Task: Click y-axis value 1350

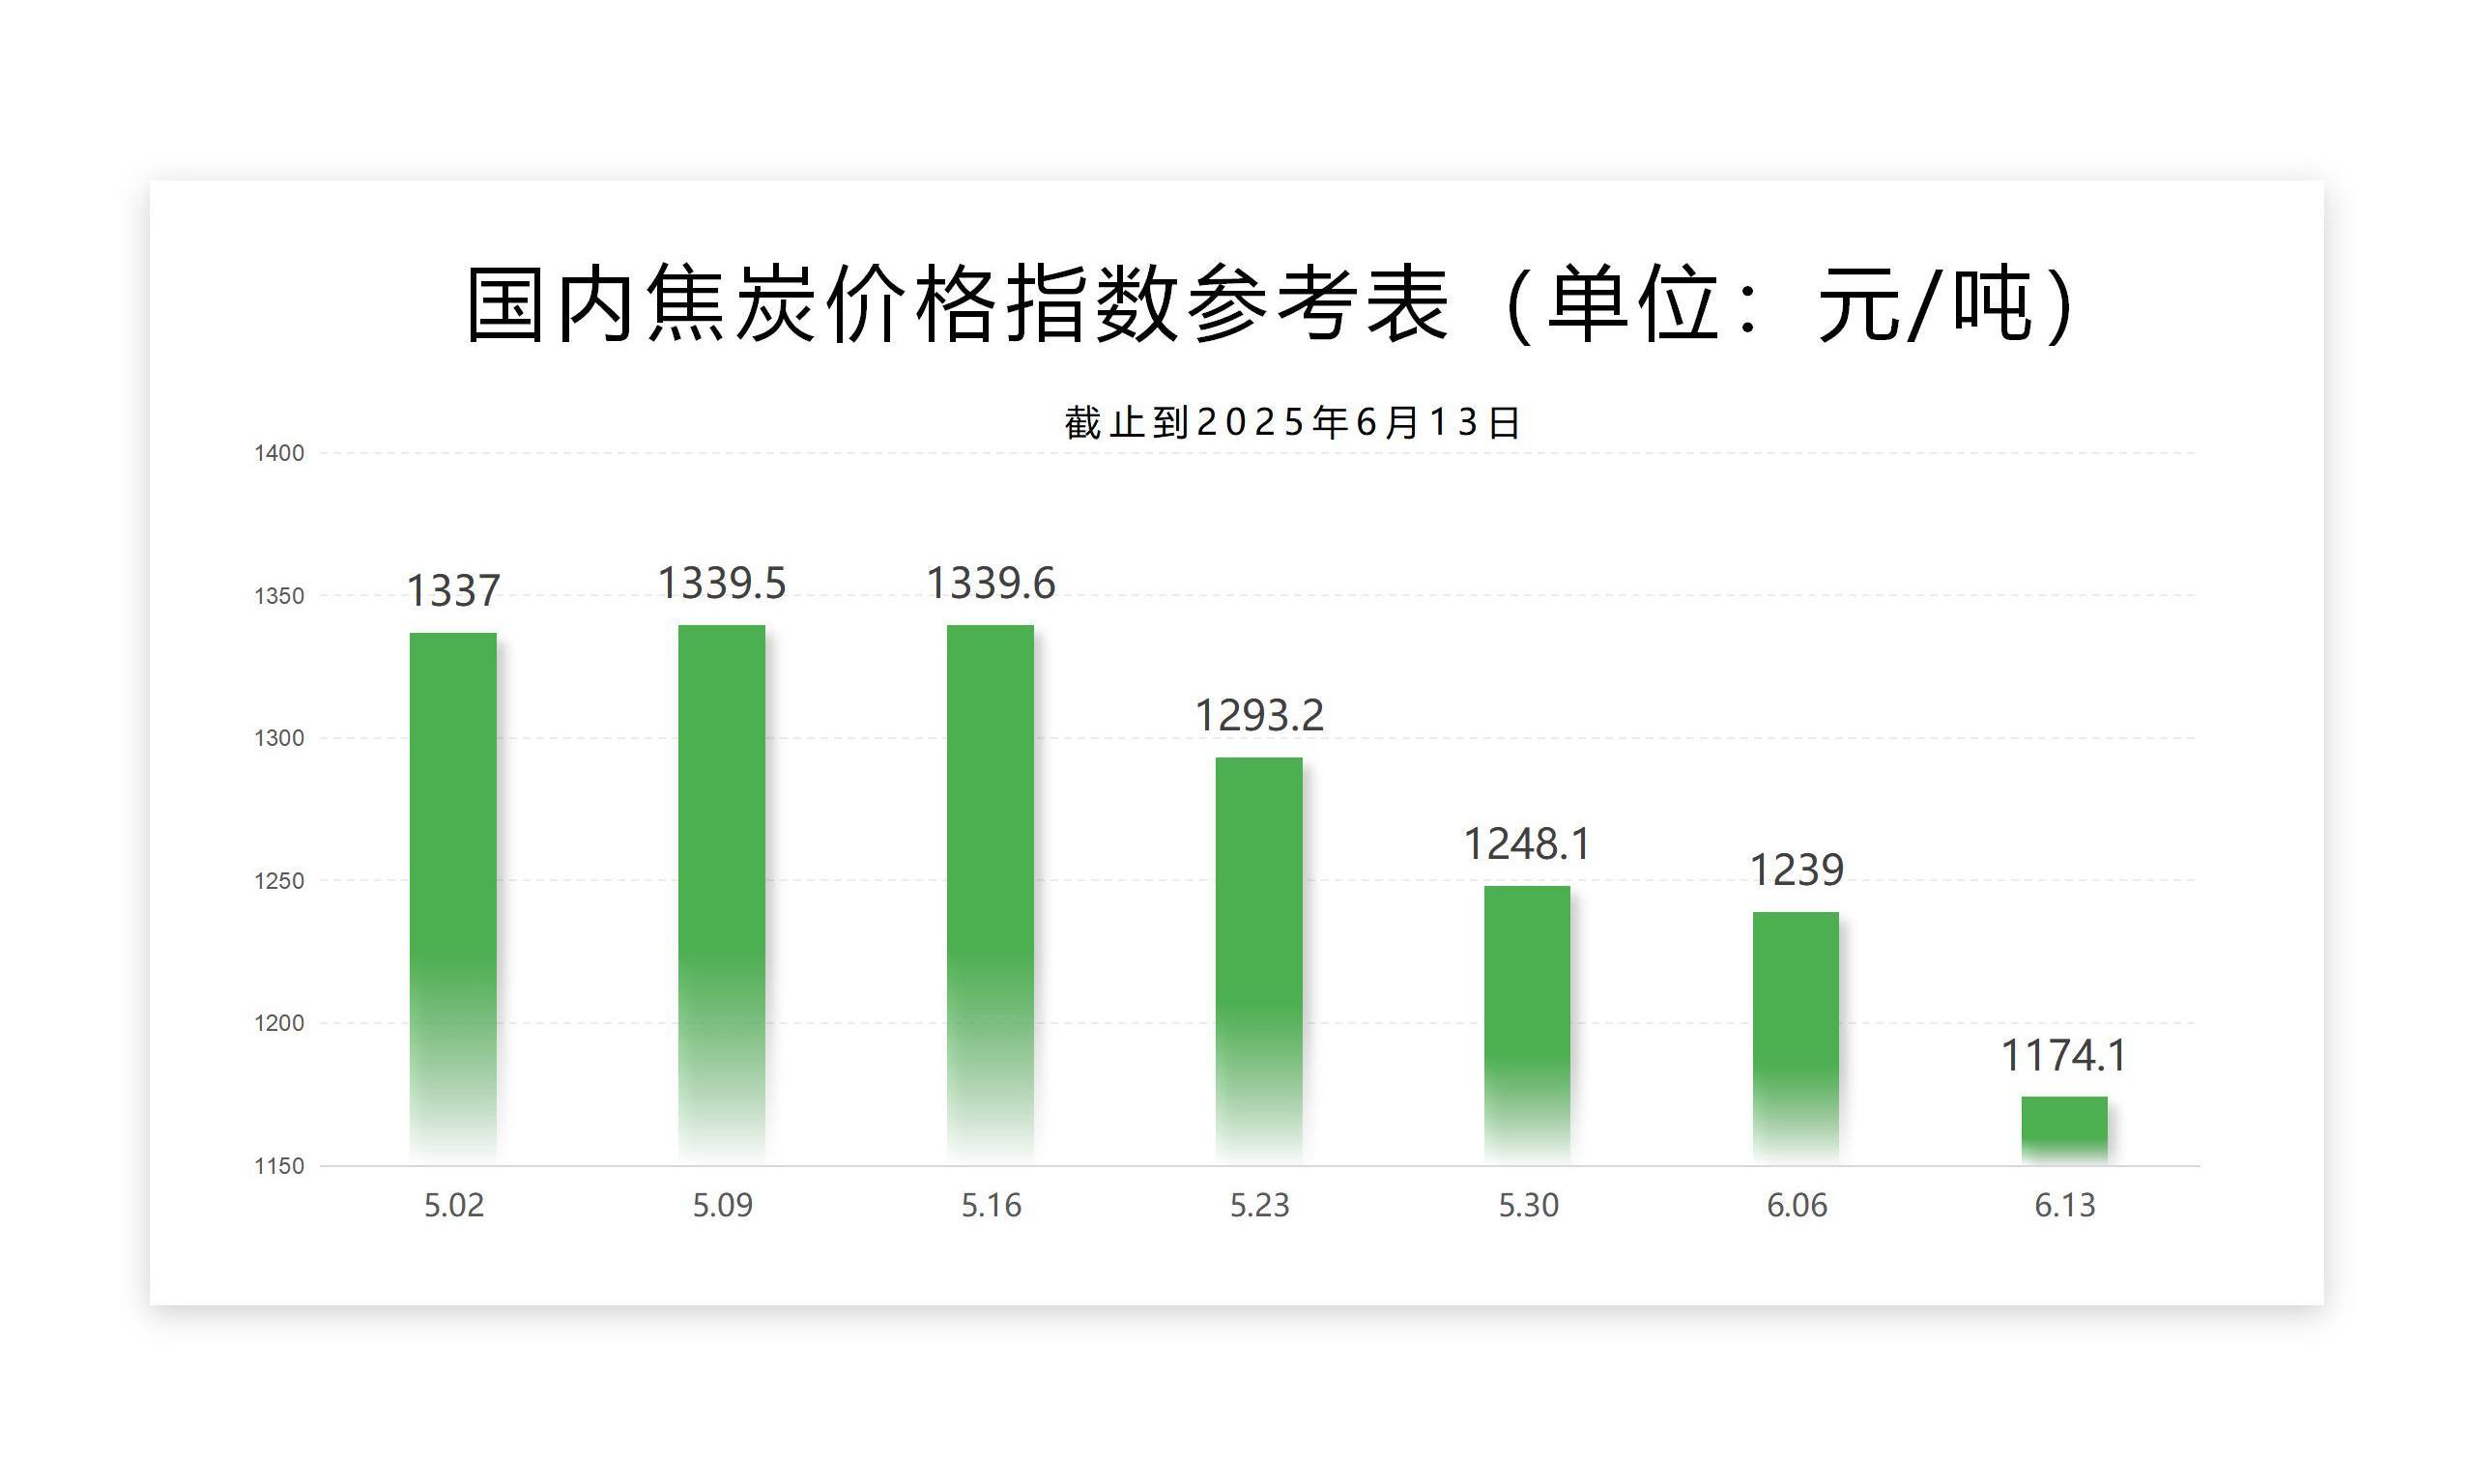Action: point(279,596)
